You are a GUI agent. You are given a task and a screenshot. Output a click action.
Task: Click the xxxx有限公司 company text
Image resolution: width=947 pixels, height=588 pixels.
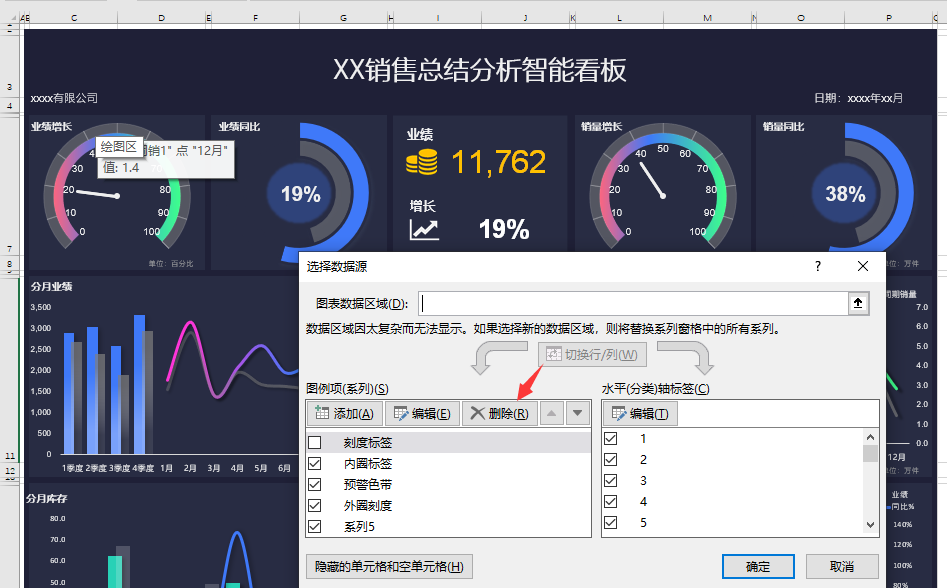[x=64, y=98]
